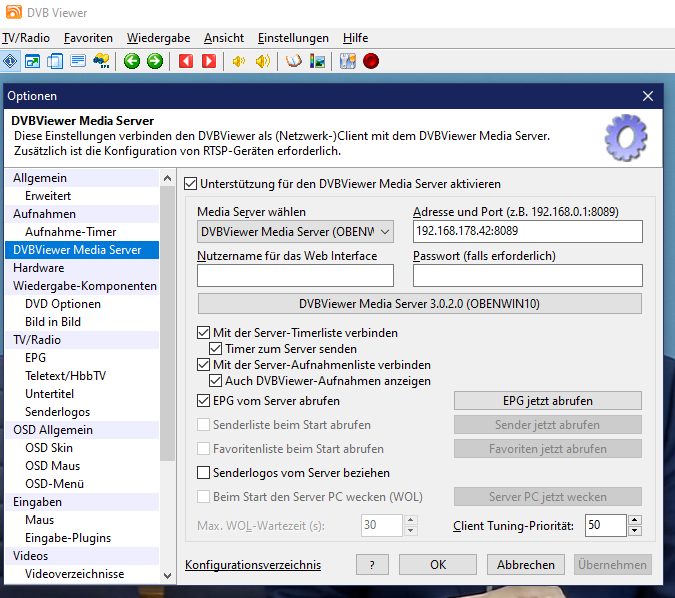The height and width of the screenshot is (598, 675).
Task: Decrease Client Tuning-Priorität with down arrow
Action: click(635, 531)
